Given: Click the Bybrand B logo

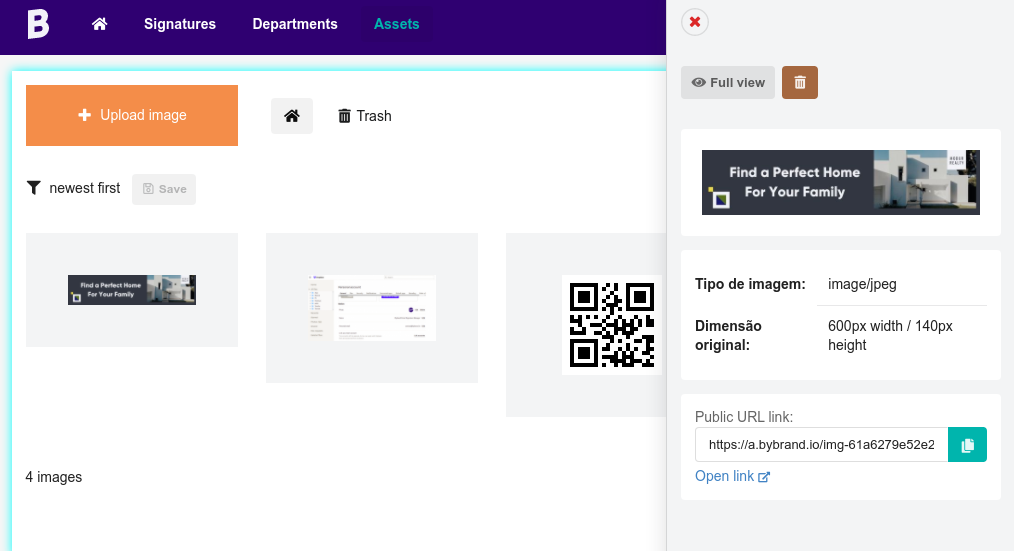Looking at the screenshot, I should (38, 25).
